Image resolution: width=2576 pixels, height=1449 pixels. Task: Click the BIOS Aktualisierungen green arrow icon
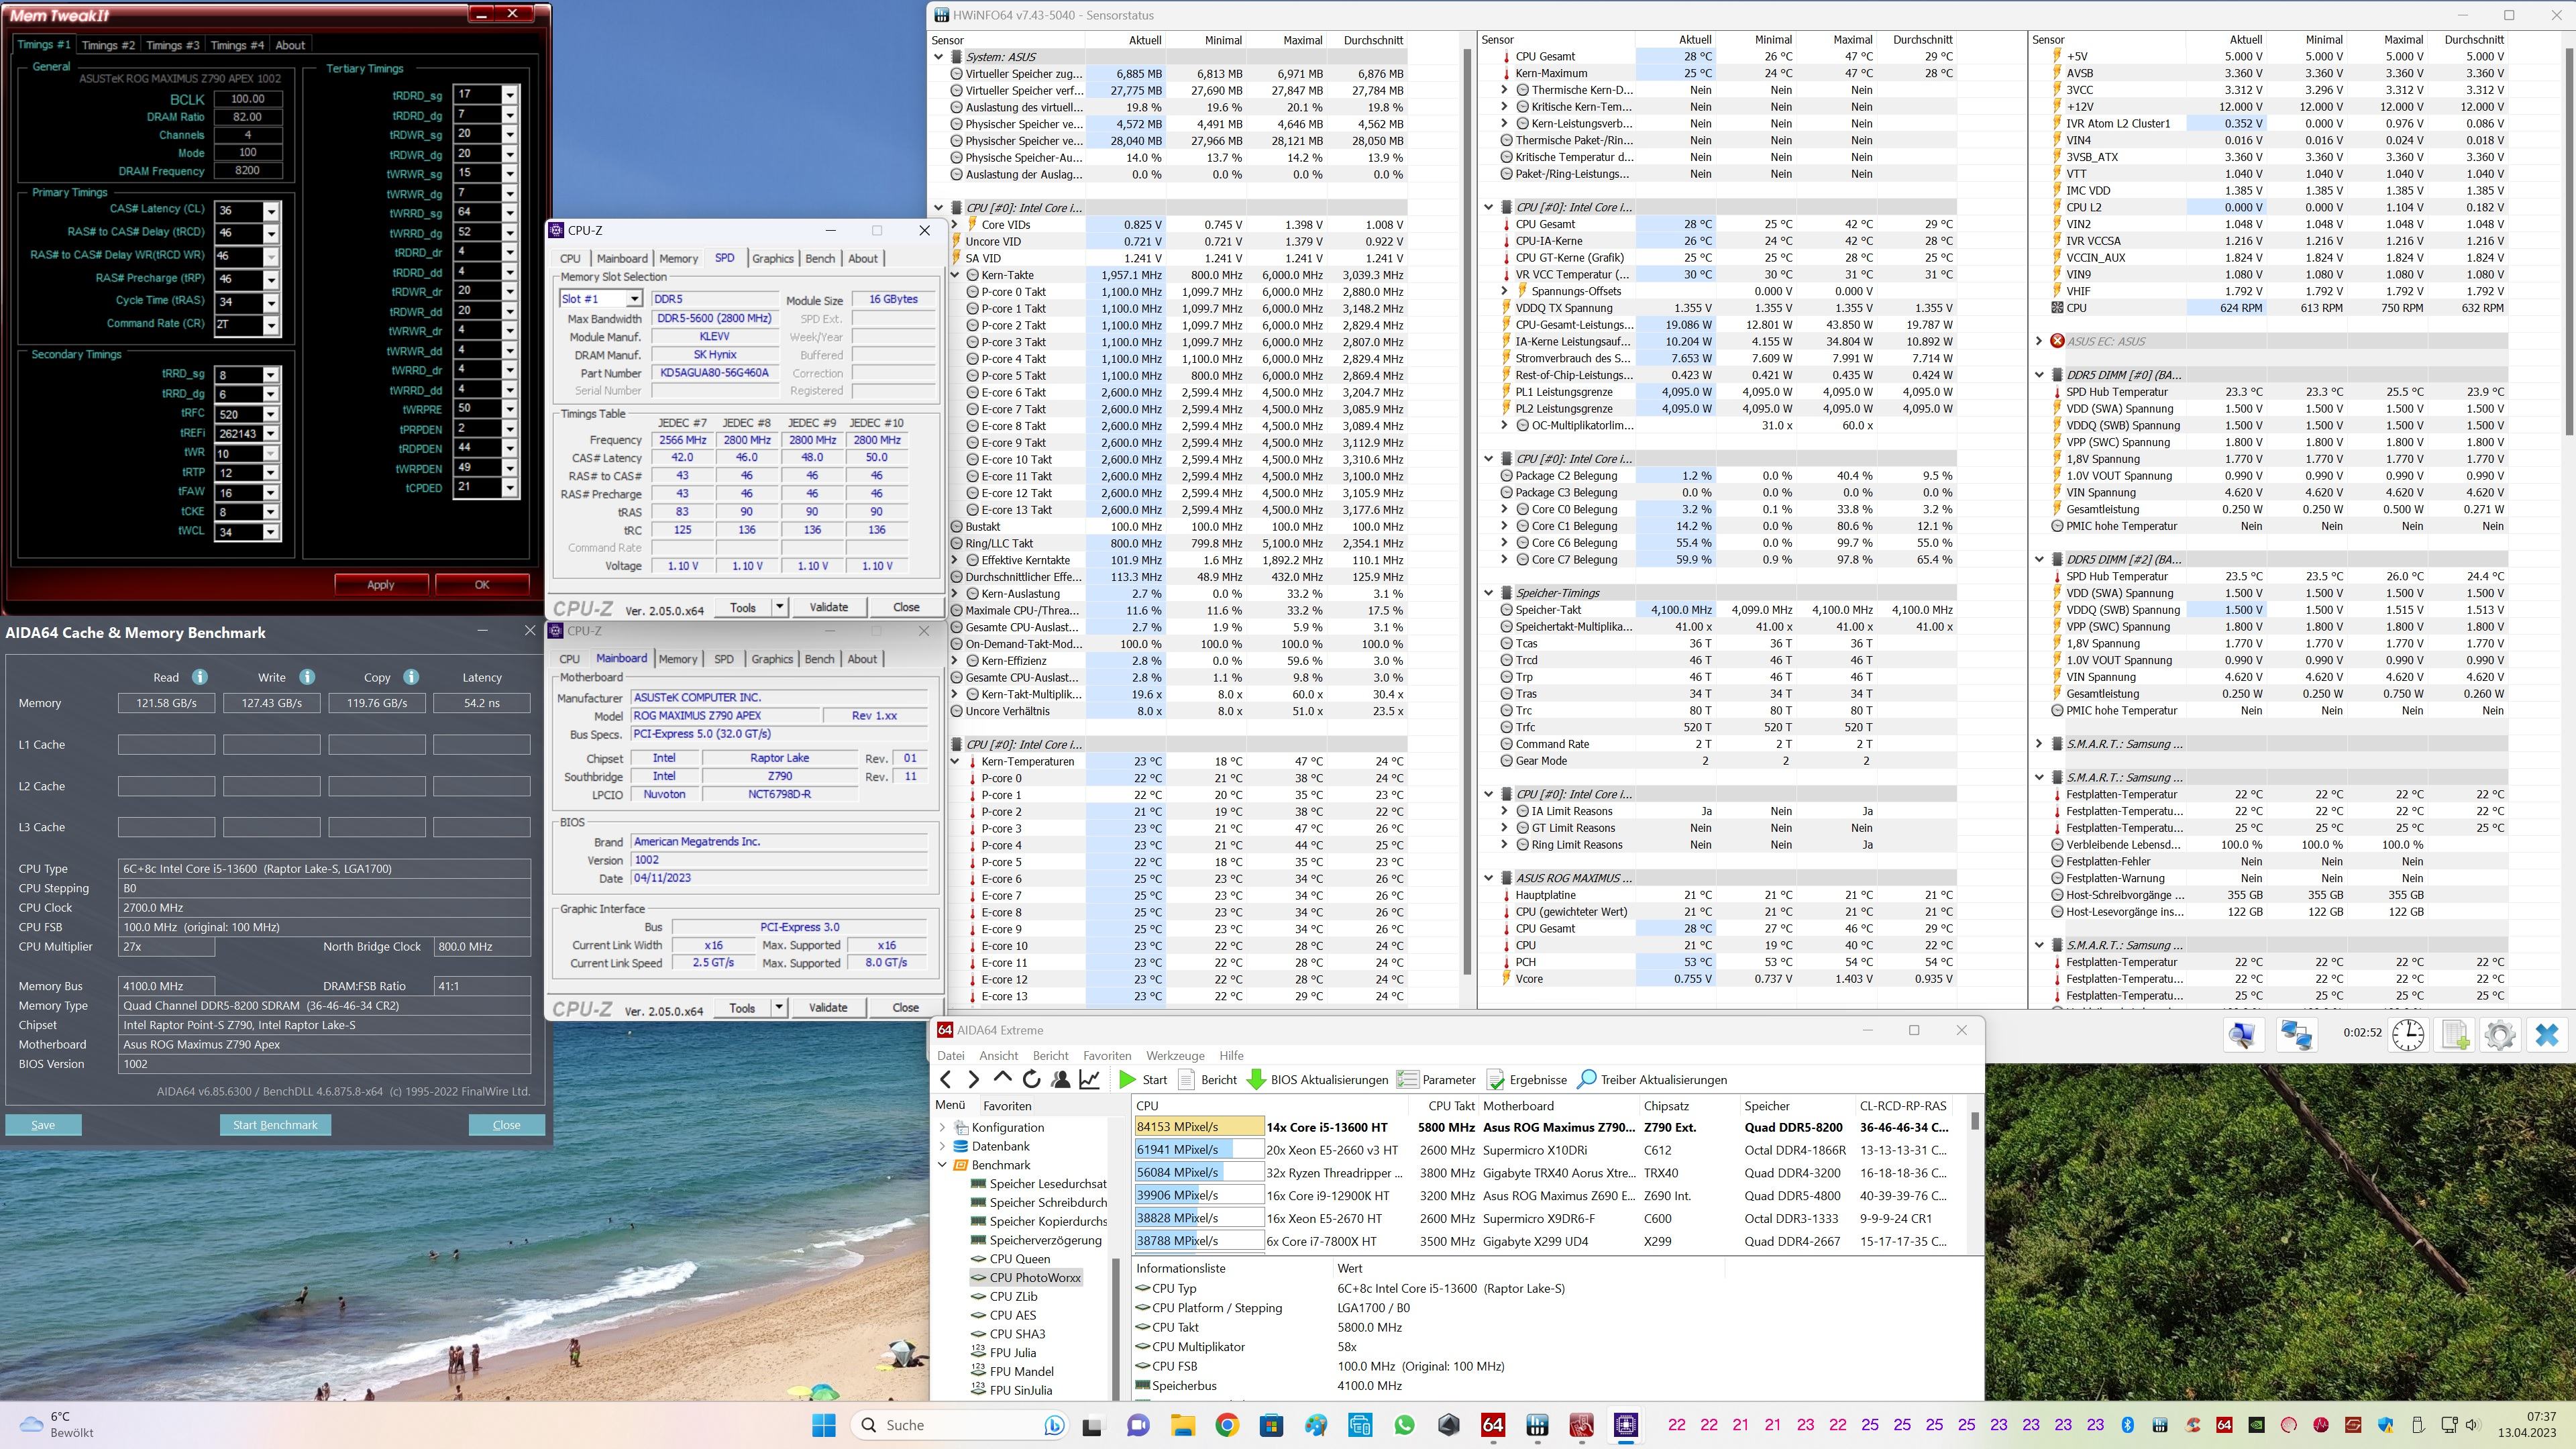point(1257,1080)
